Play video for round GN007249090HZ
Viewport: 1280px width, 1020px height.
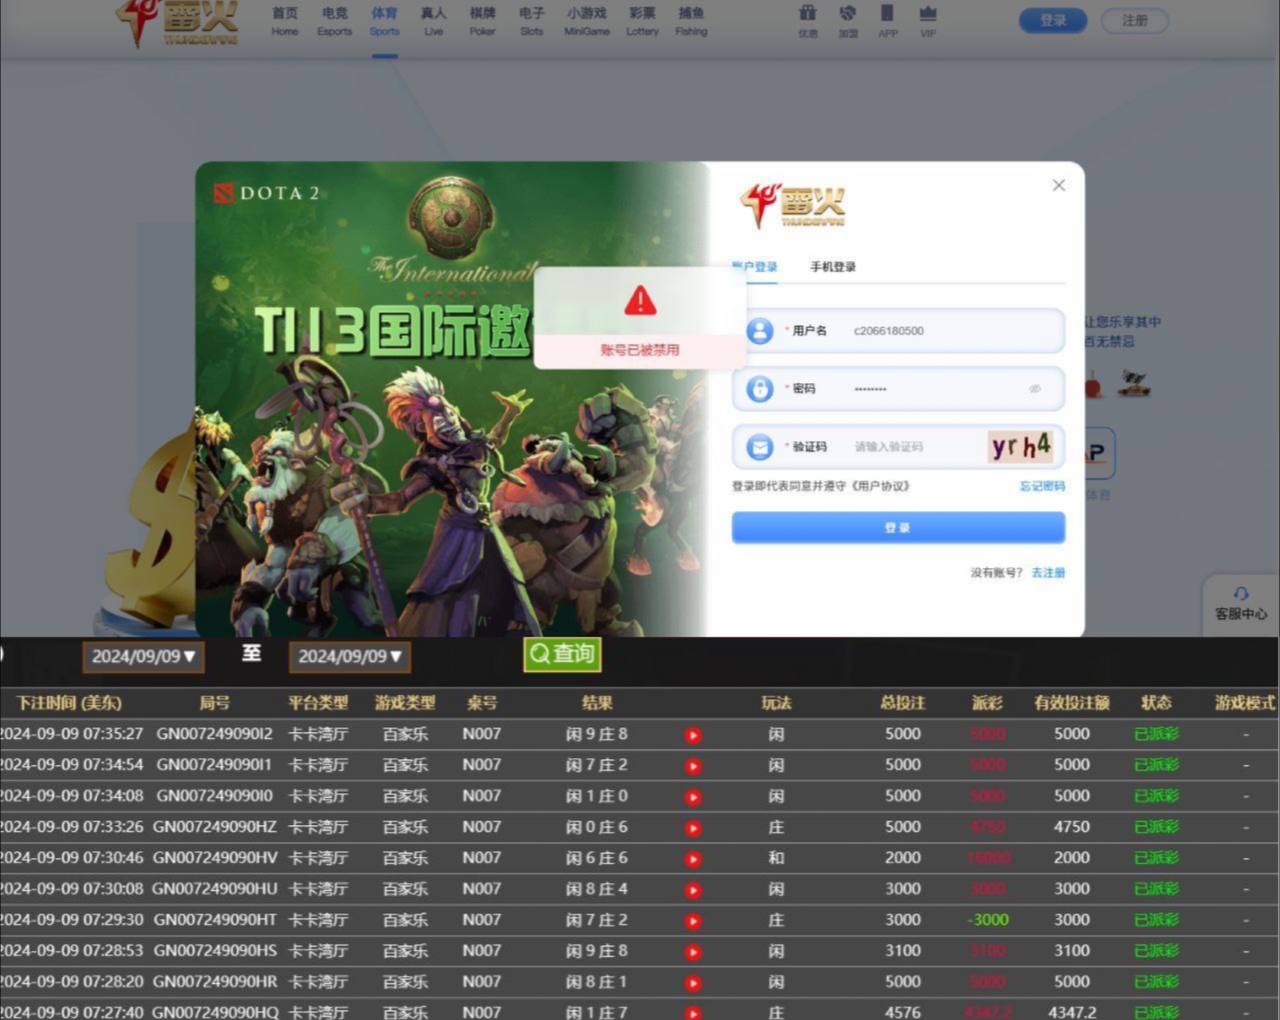pos(693,828)
